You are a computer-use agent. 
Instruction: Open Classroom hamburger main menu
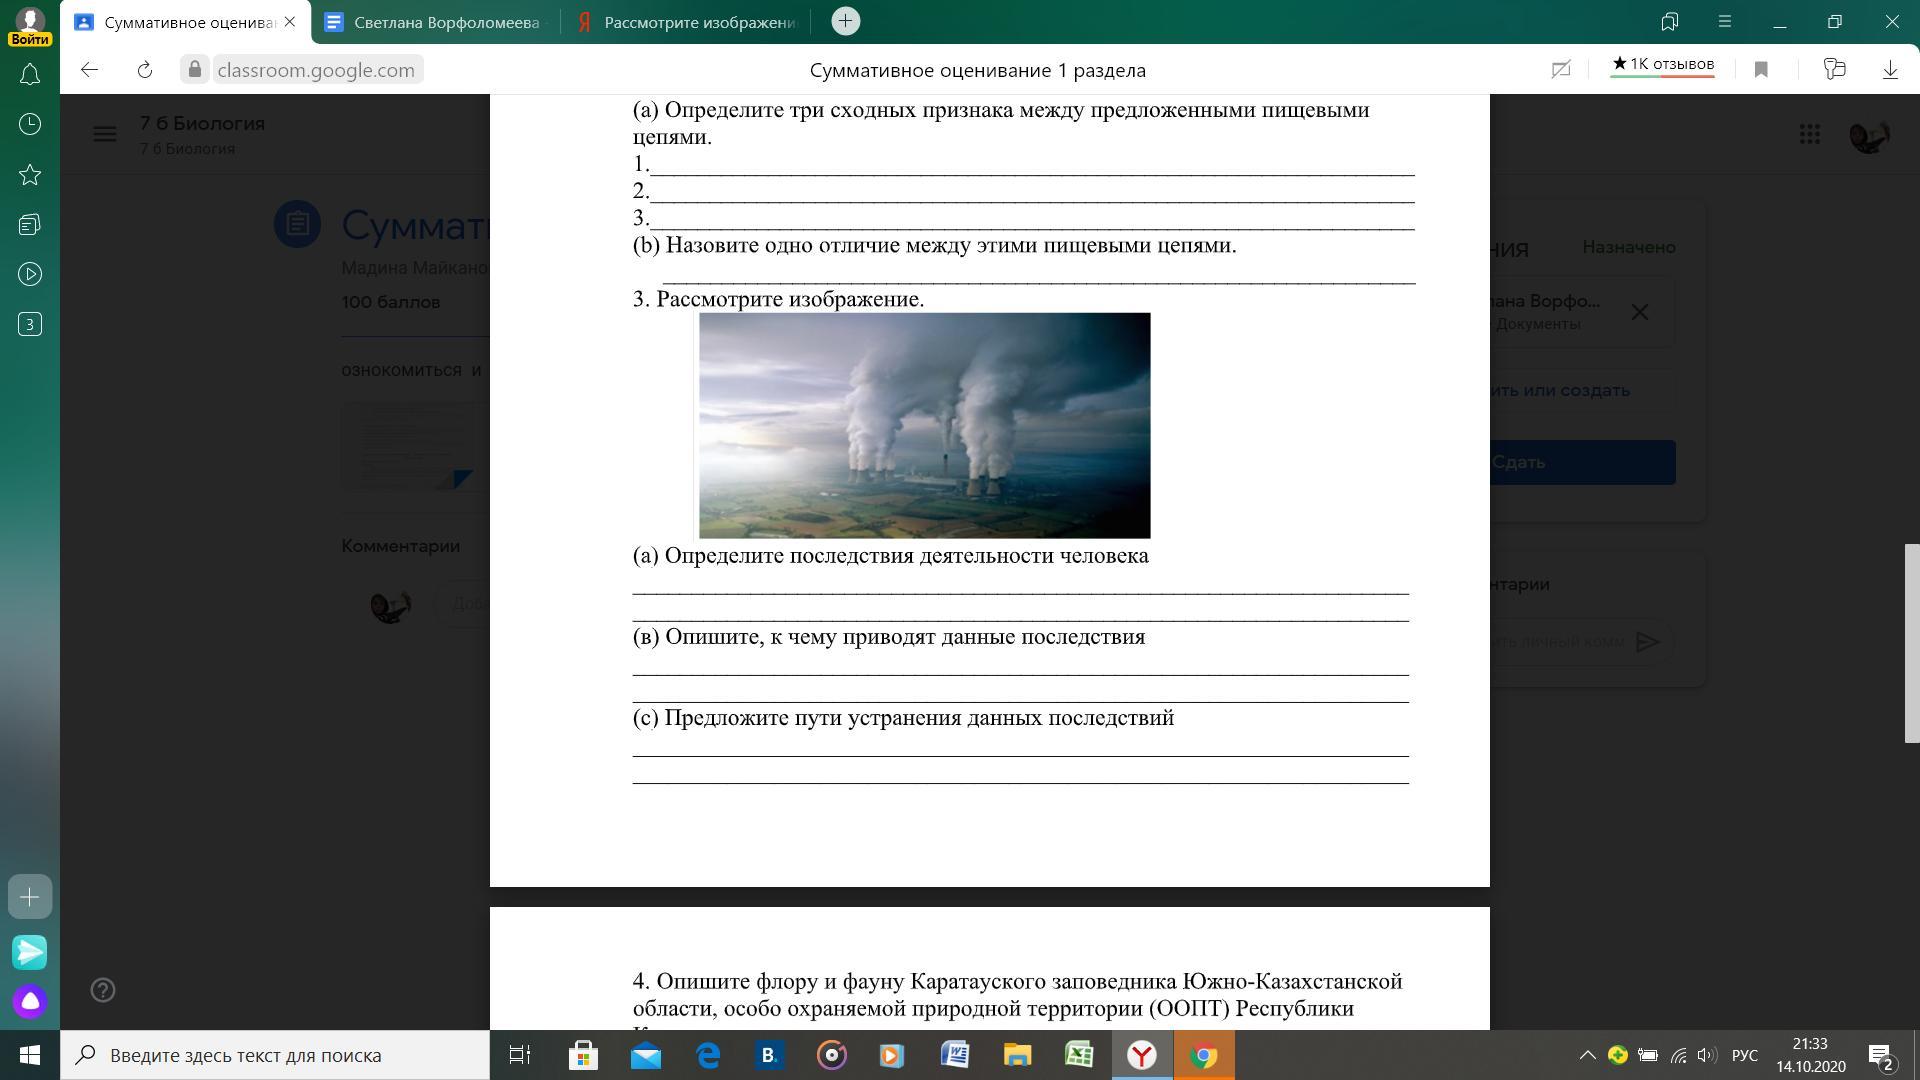coord(105,134)
